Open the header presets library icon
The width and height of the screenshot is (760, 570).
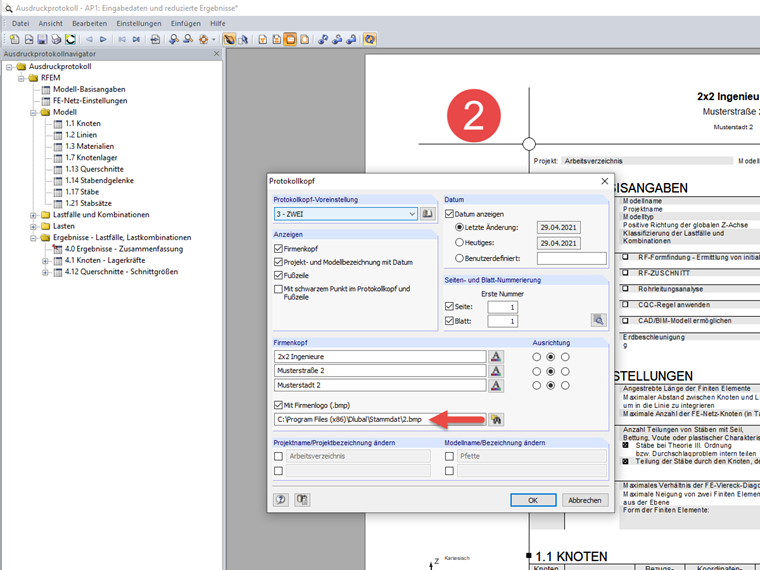(x=427, y=214)
